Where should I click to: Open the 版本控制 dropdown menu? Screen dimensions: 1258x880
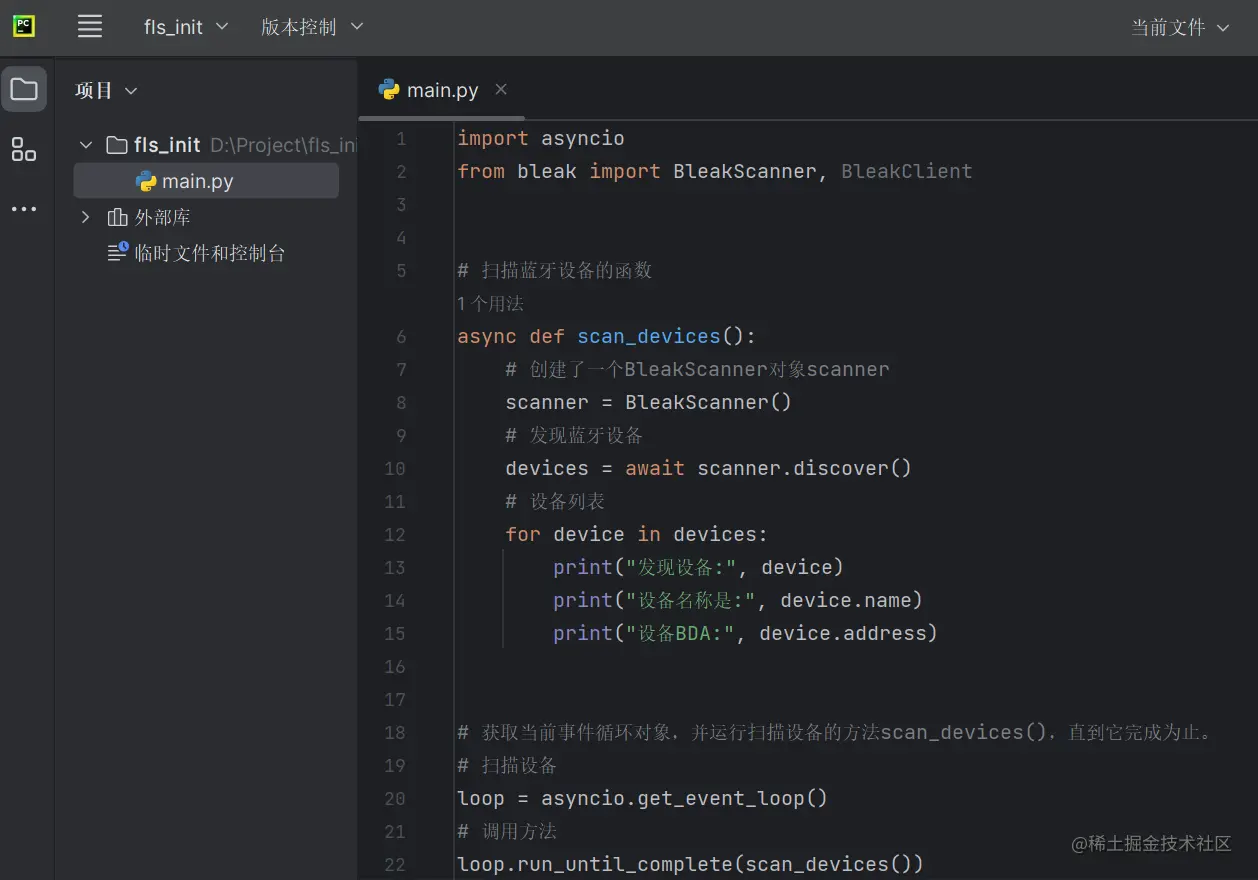pos(312,27)
